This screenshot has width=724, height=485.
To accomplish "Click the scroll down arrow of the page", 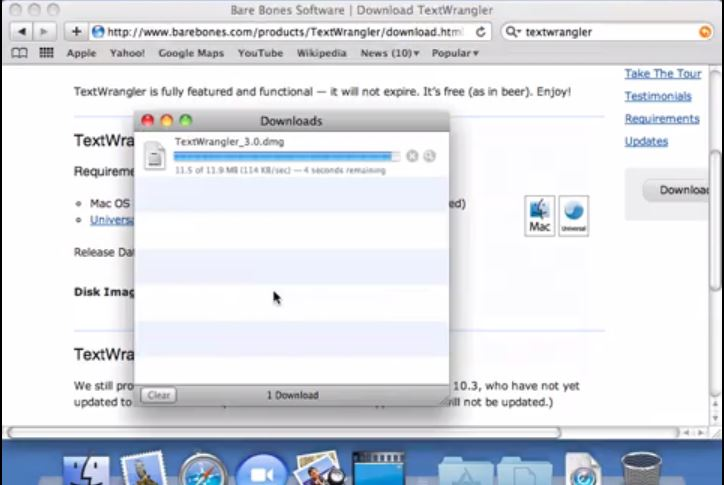I will coord(715,418).
